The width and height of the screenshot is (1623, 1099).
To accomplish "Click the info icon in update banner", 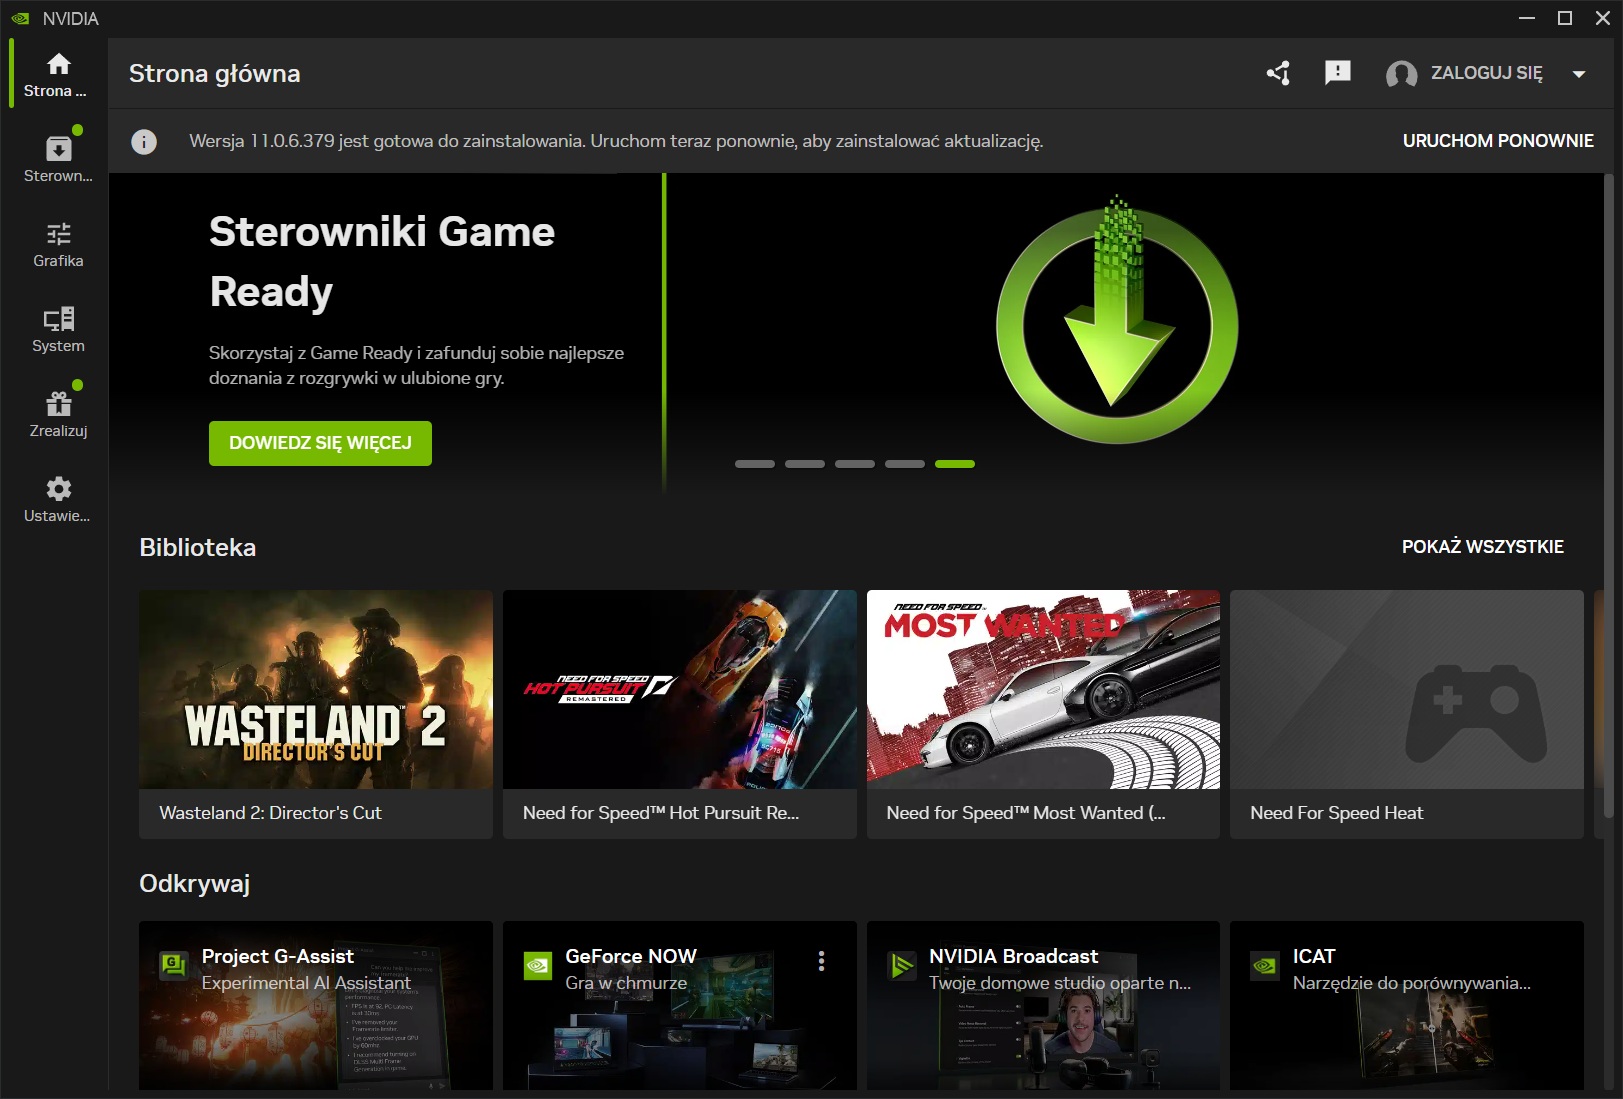I will click(x=144, y=142).
